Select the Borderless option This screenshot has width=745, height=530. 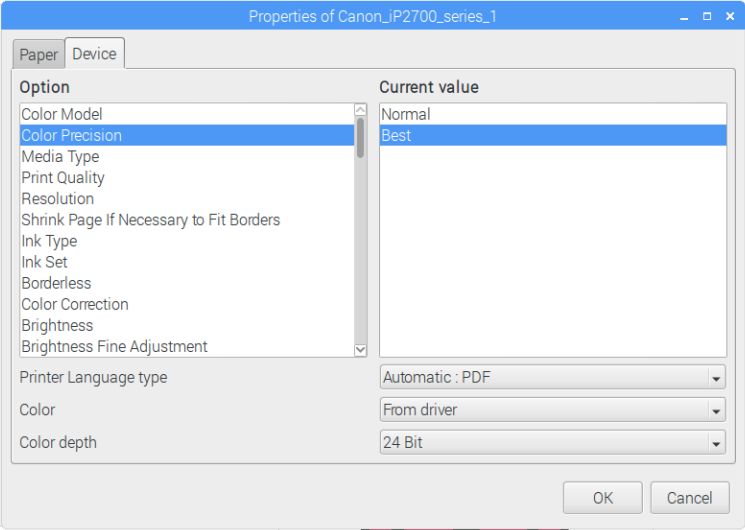187,283
